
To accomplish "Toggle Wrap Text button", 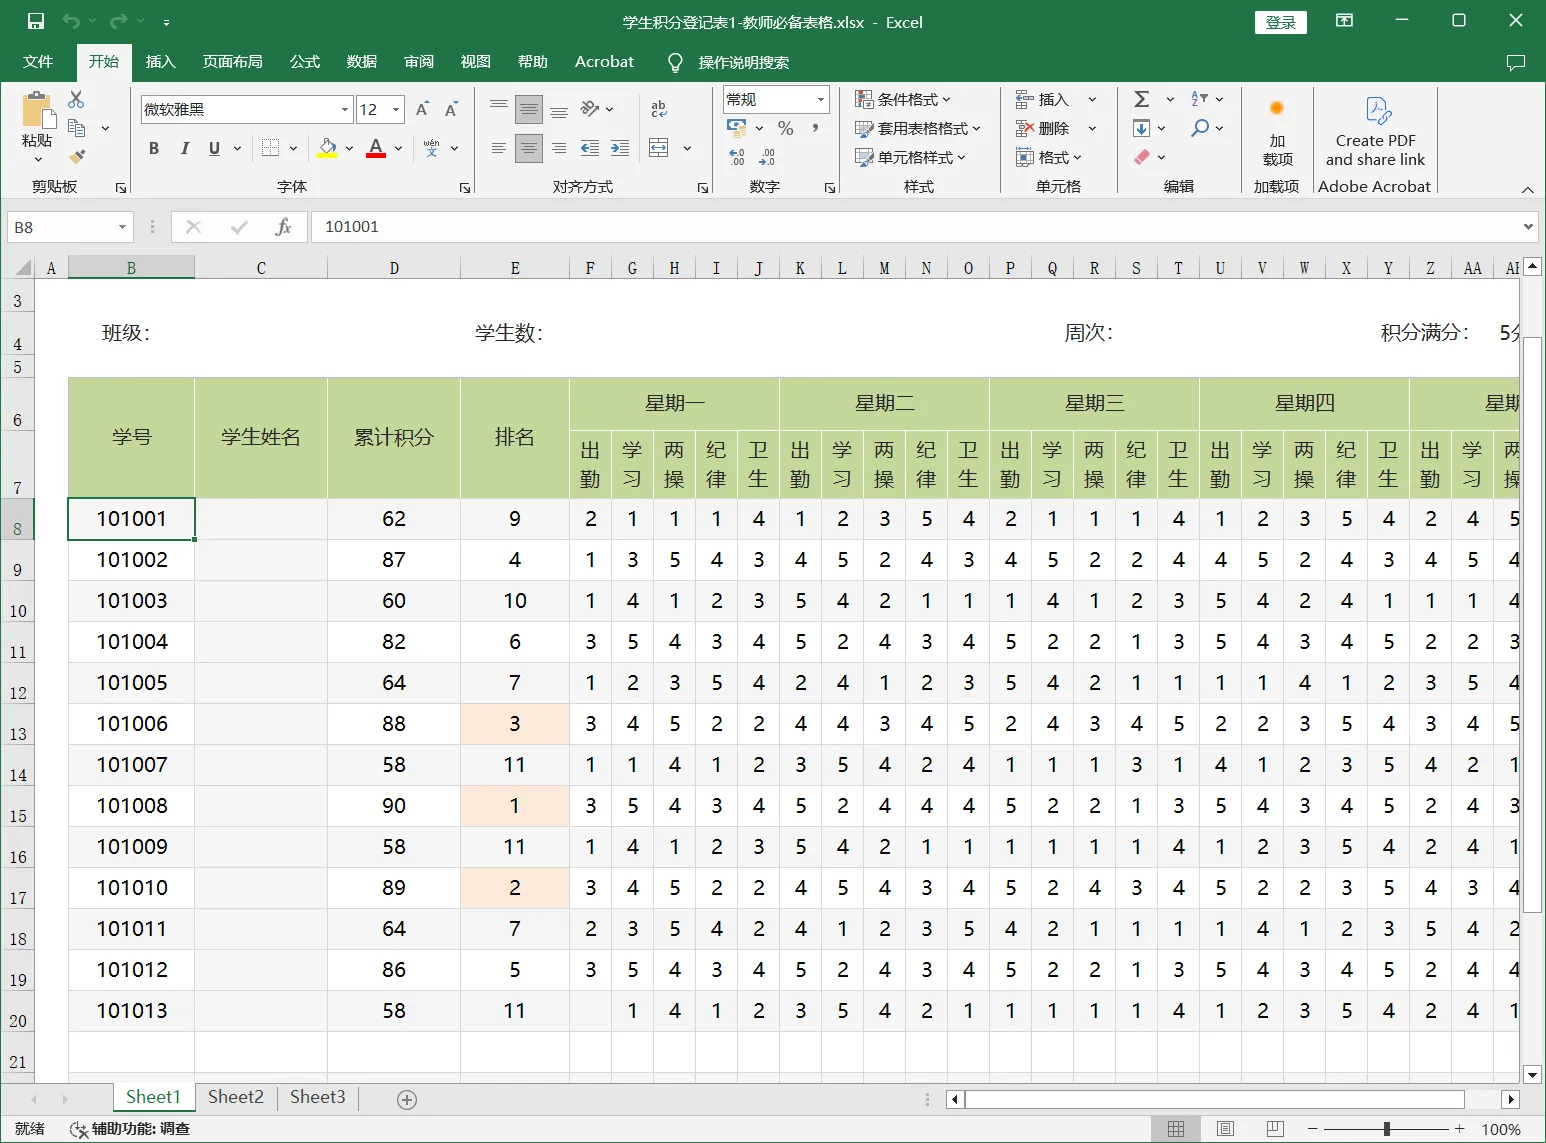I will 659,108.
